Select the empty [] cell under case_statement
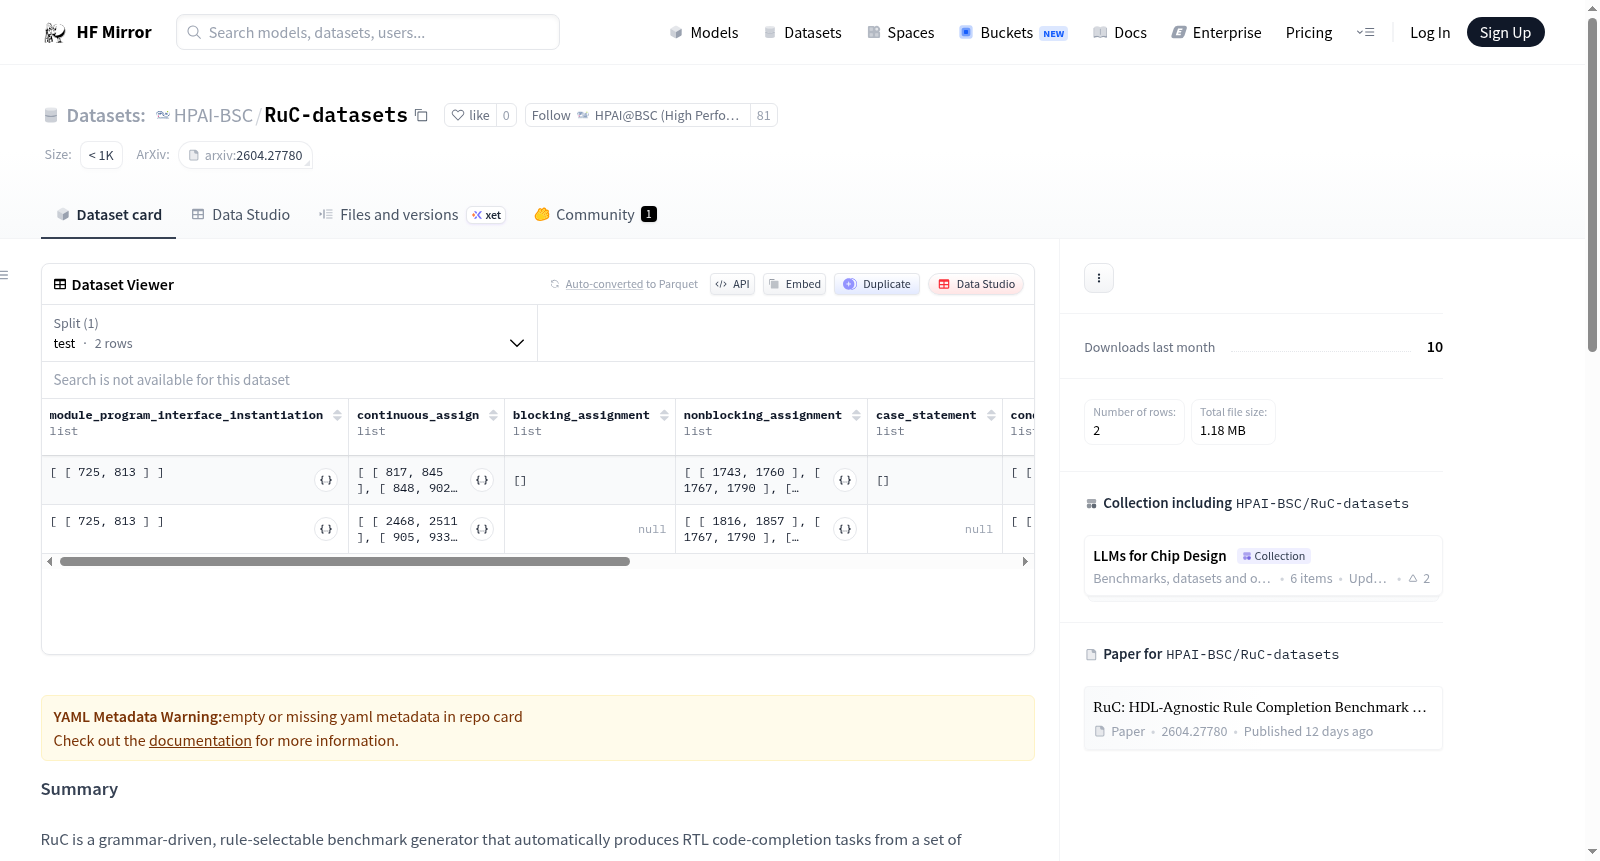Image resolution: width=1600 pixels, height=861 pixels. pyautogui.click(x=935, y=480)
